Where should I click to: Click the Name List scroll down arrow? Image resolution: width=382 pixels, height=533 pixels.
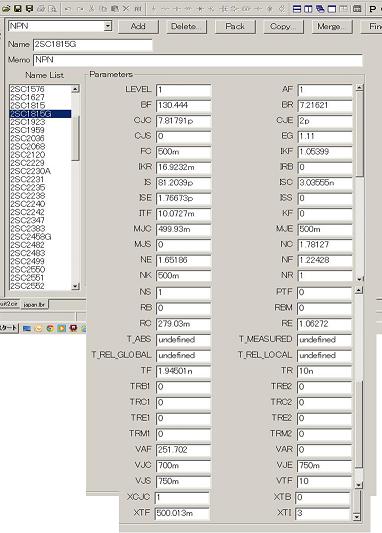[75, 287]
